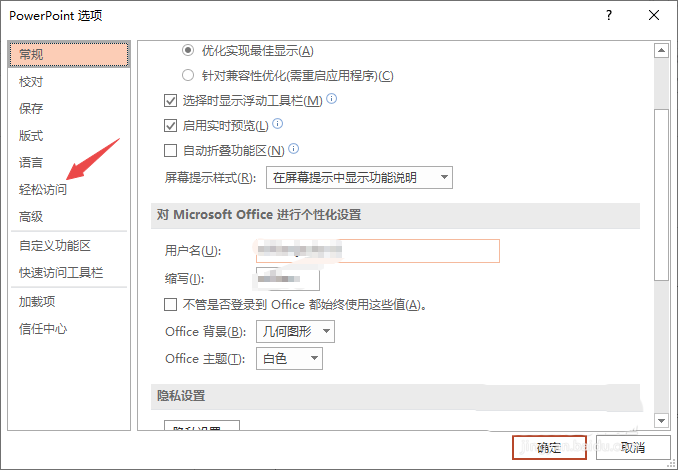Open 屏幕提示样式 dropdown
678x470 pixels.
[x=359, y=178]
